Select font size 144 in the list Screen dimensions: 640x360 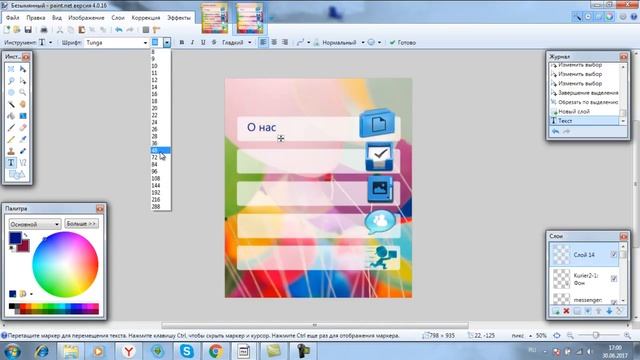(160, 185)
